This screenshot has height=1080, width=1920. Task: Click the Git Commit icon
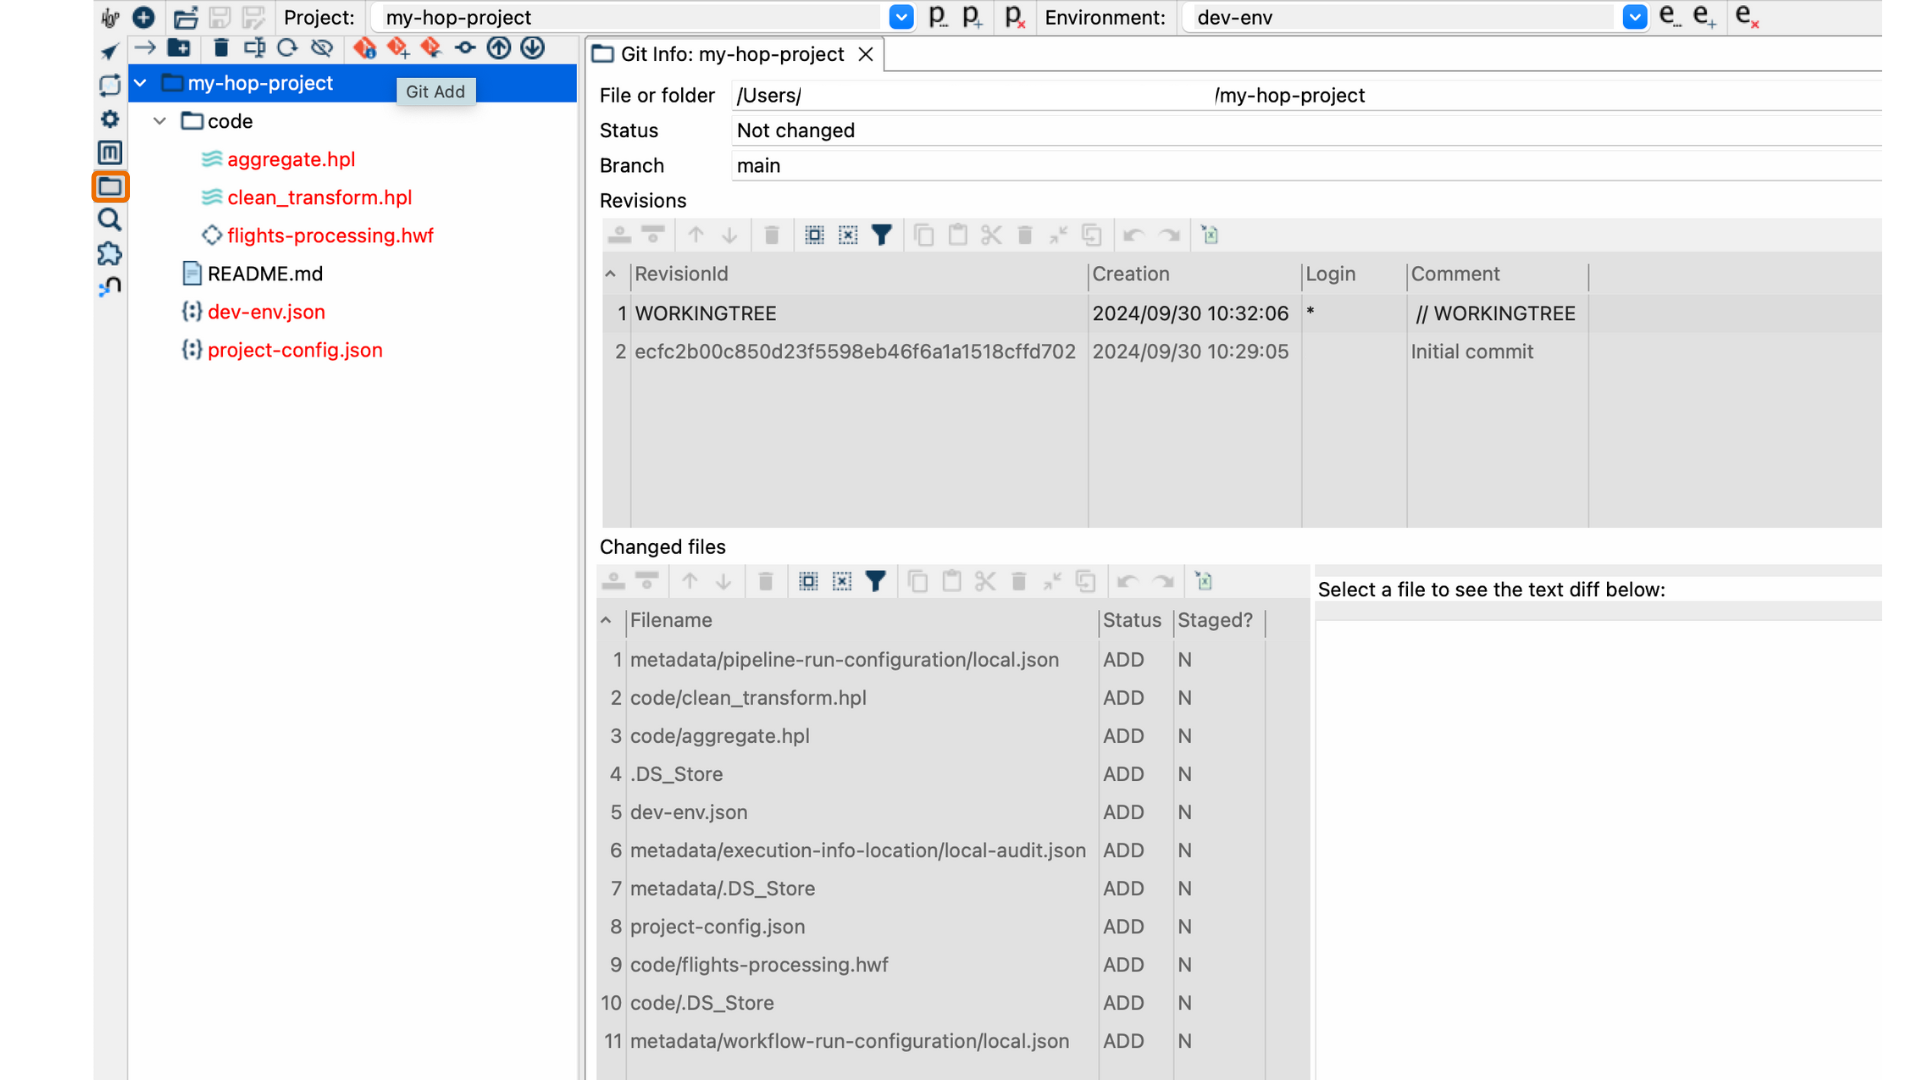point(465,48)
